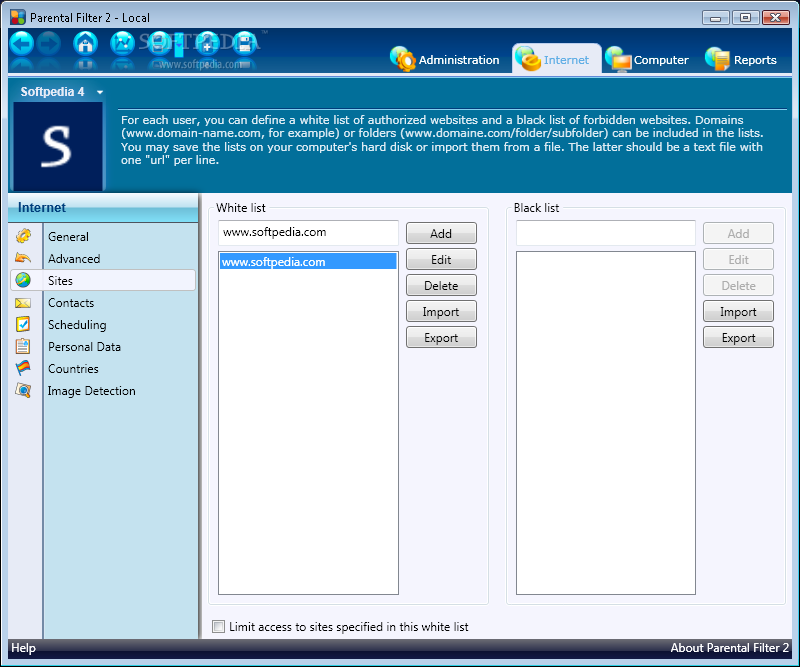Click Add in the White list
This screenshot has width=800, height=667.
pyautogui.click(x=441, y=233)
